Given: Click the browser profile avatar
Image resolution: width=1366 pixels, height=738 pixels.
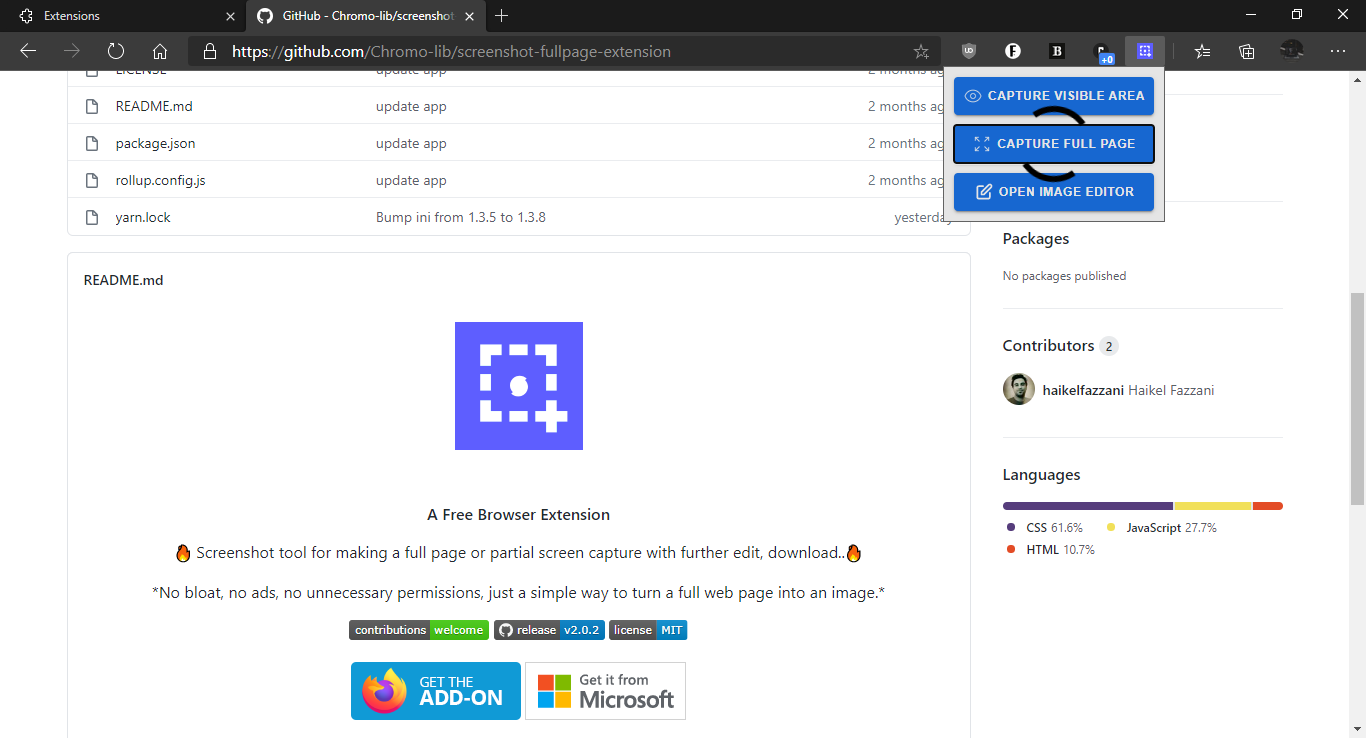Looking at the screenshot, I should coord(1292,50).
